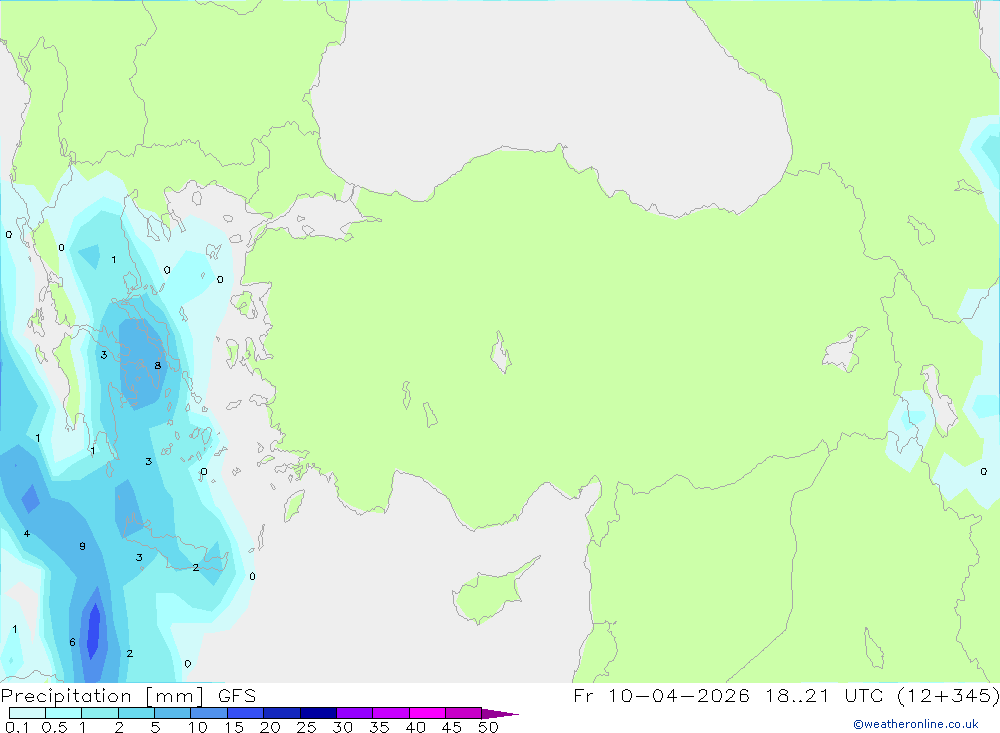
Task: Click legend swatch between 2 and 5
Action: [x=136, y=713]
